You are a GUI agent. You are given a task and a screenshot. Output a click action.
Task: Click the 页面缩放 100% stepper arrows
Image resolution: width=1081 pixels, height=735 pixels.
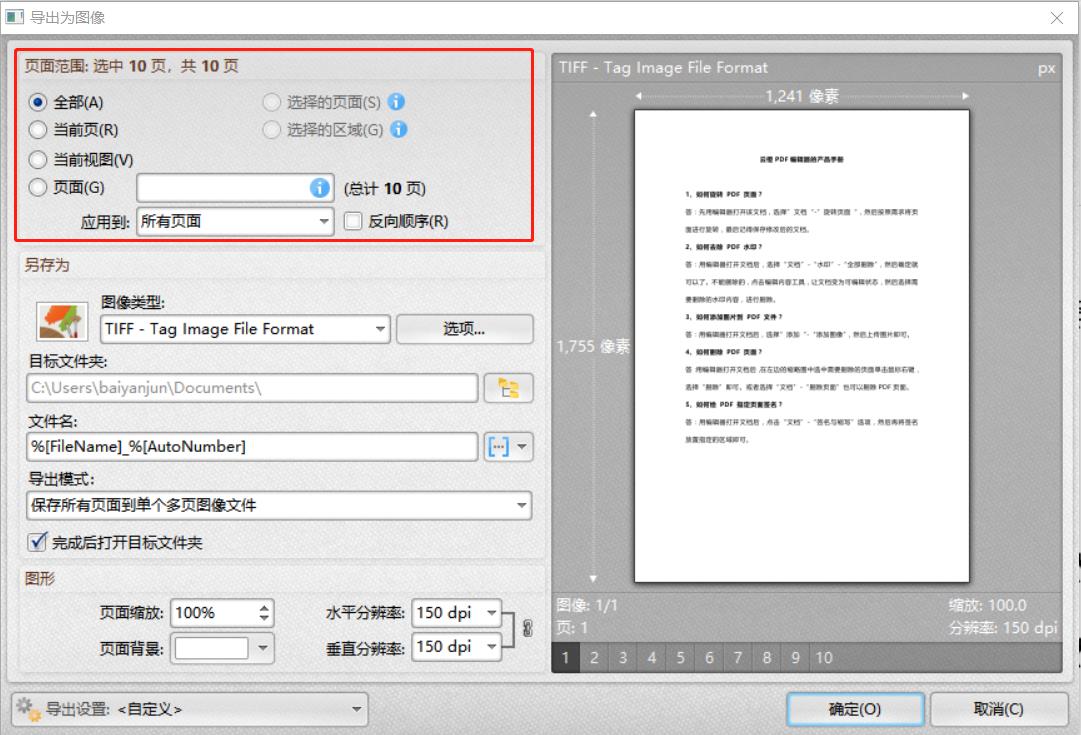(264, 613)
